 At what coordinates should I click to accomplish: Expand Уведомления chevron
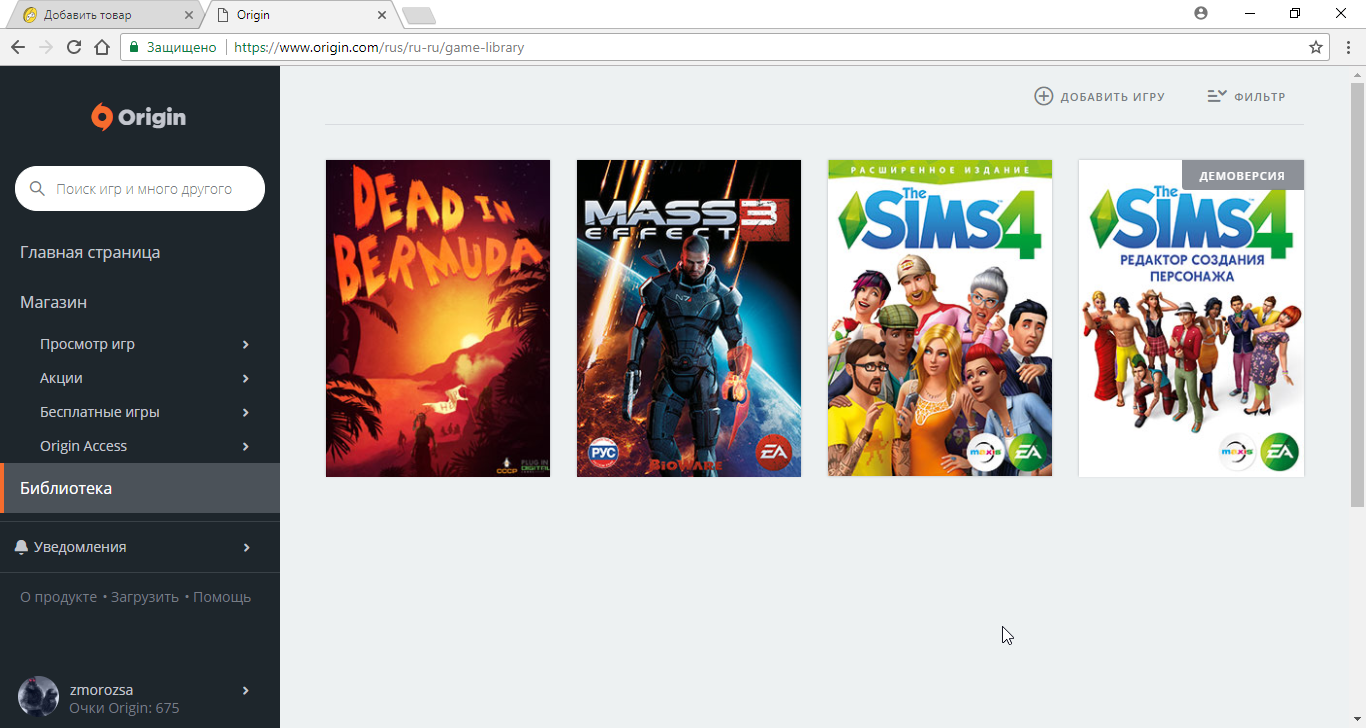pyautogui.click(x=246, y=547)
